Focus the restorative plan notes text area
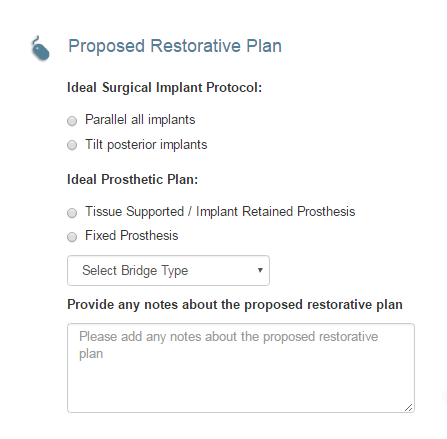The height and width of the screenshot is (439, 447). [x=241, y=368]
